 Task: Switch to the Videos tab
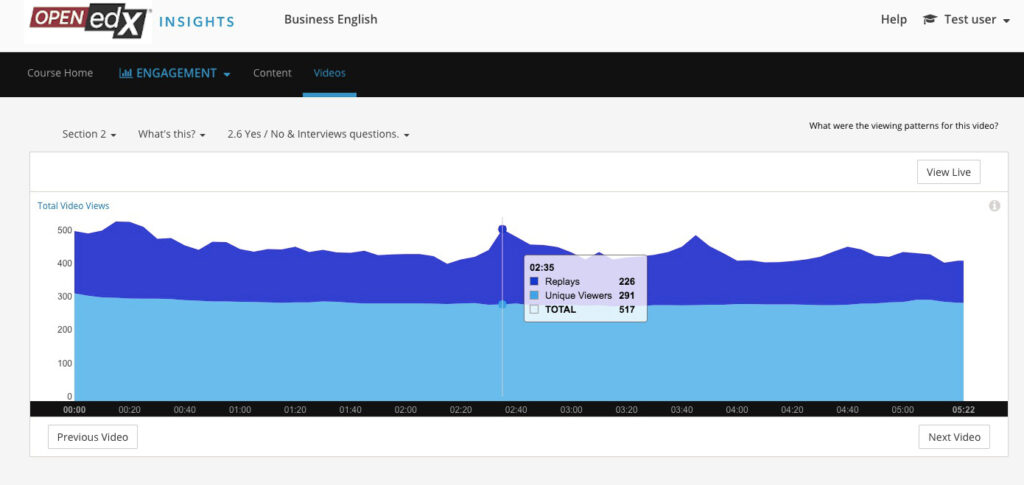tap(330, 73)
